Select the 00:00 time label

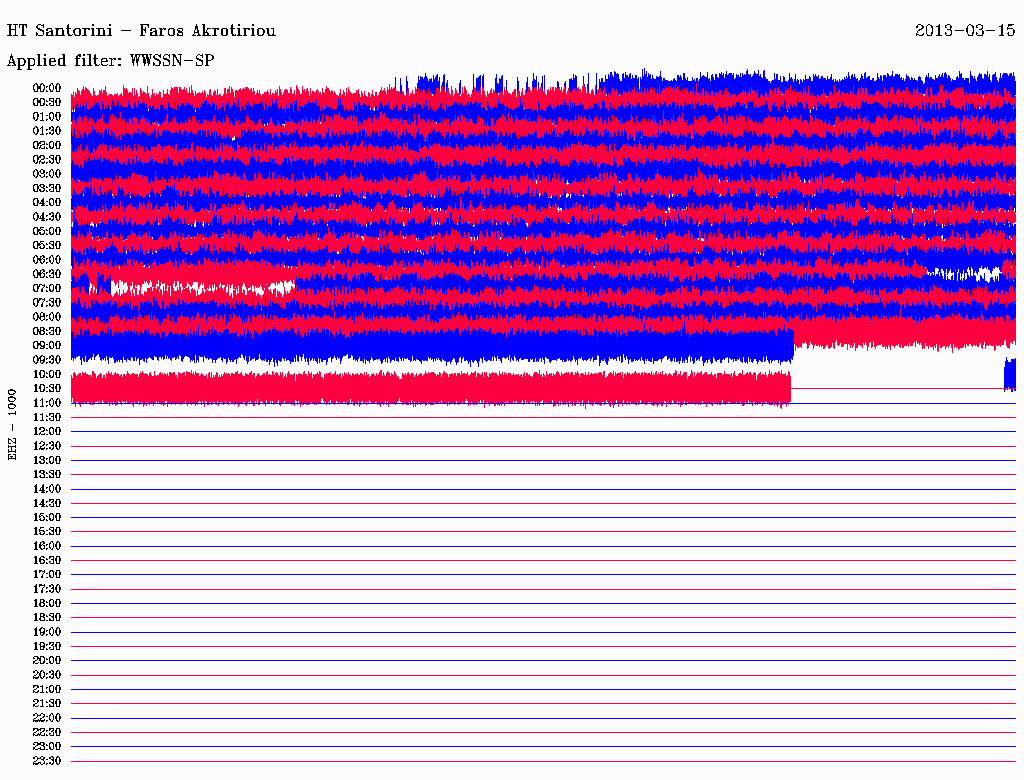47,88
